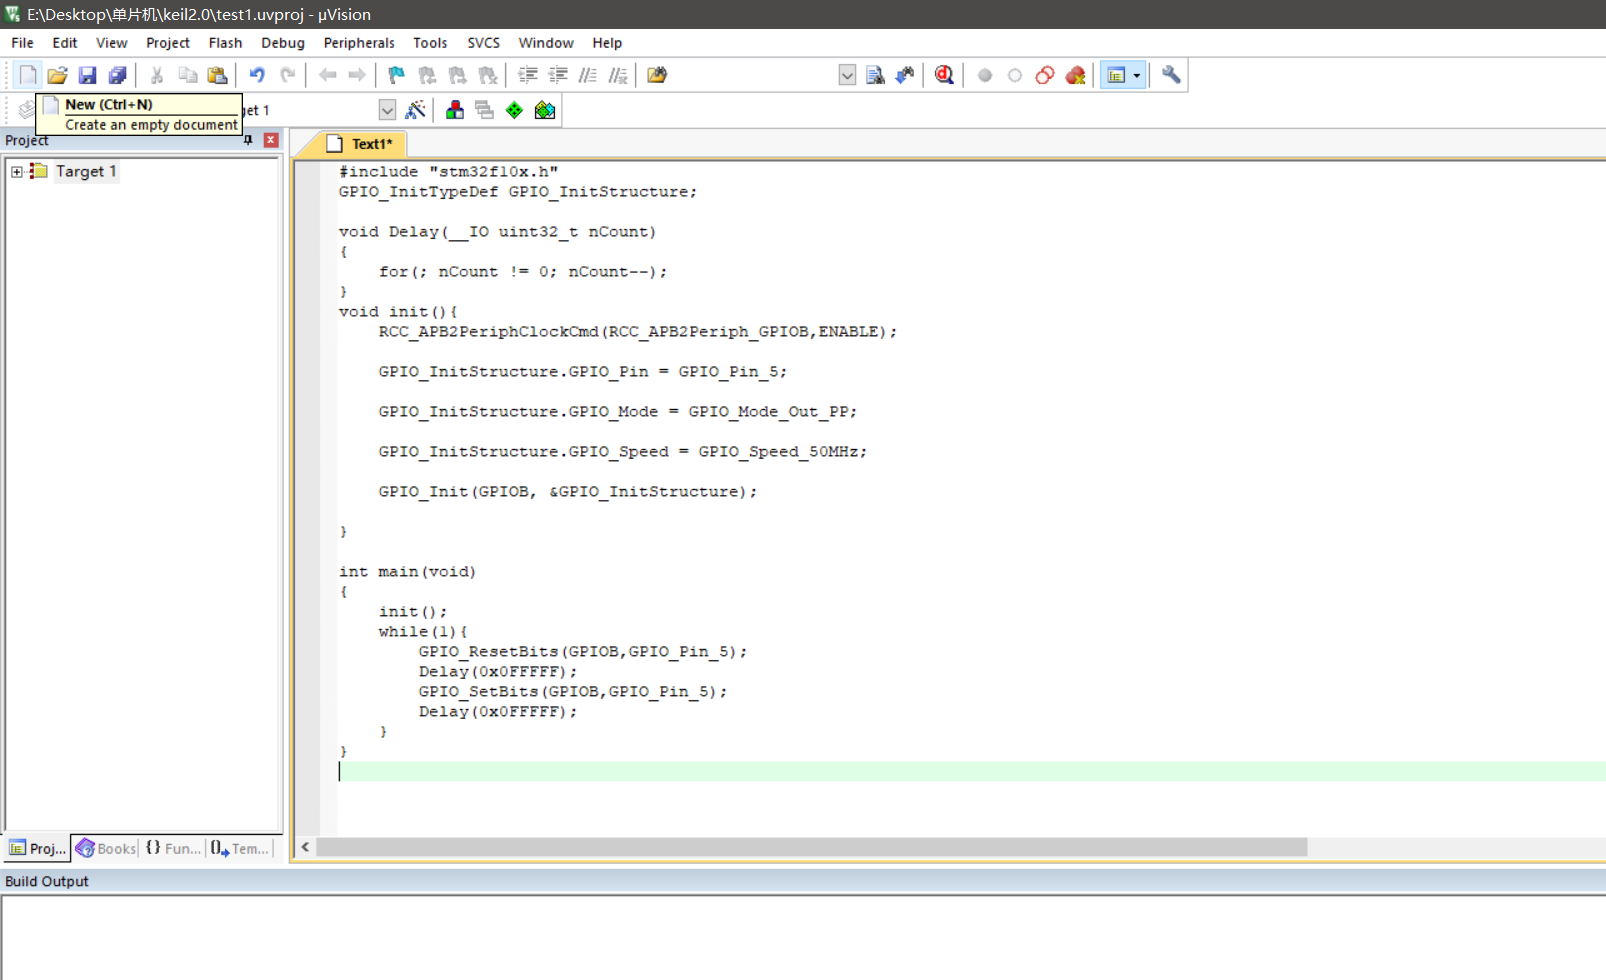
Task: Open the Edit menu
Action: pyautogui.click(x=65, y=43)
